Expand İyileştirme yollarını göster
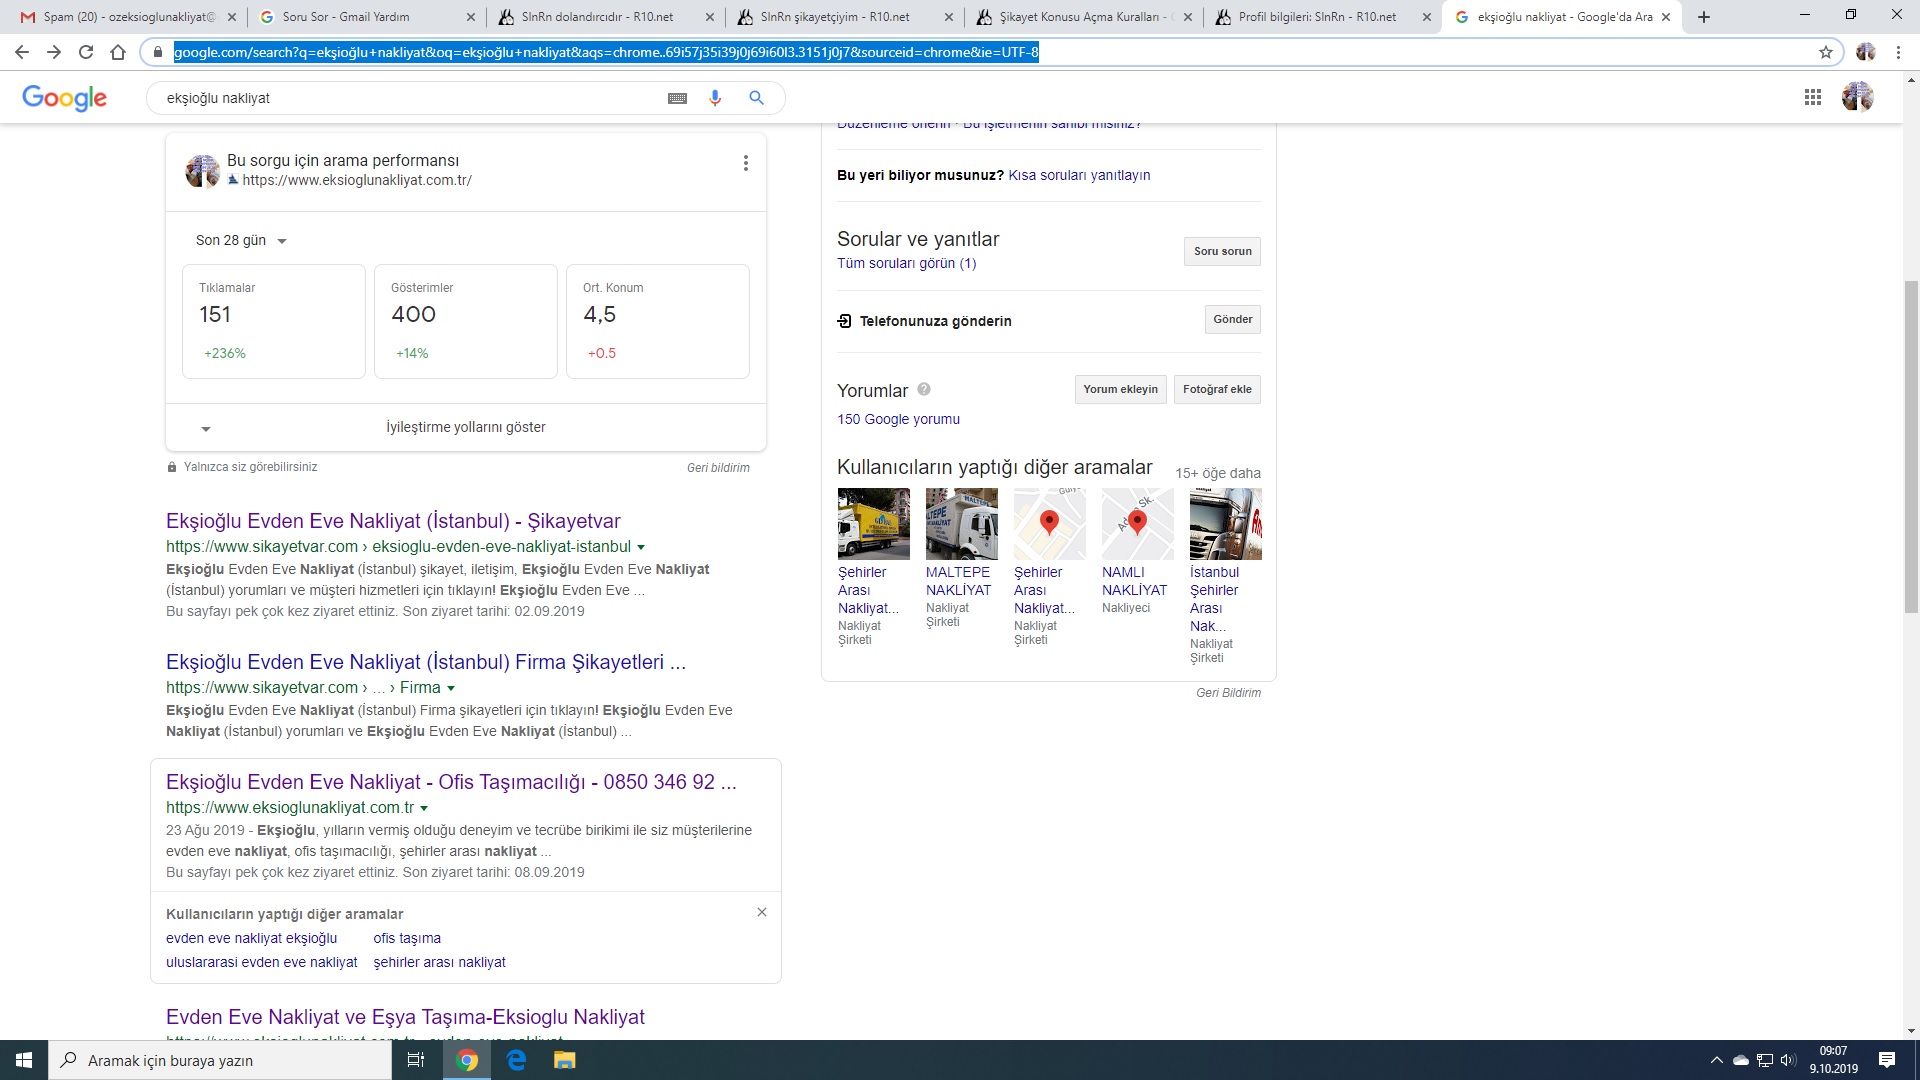Screen dimensions: 1920x1080 (466, 427)
